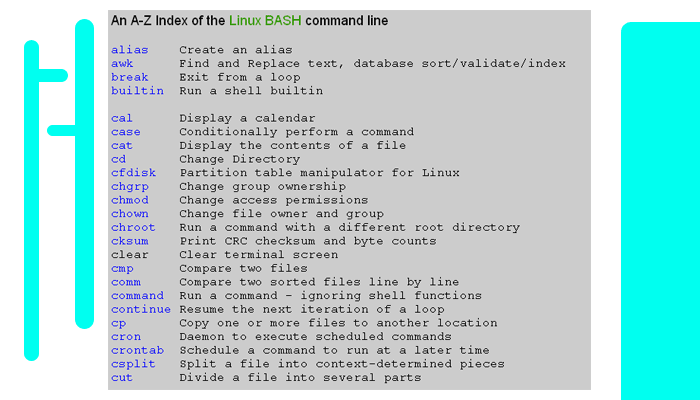Select the case command link
This screenshot has height=400, width=700.
[x=125, y=132]
